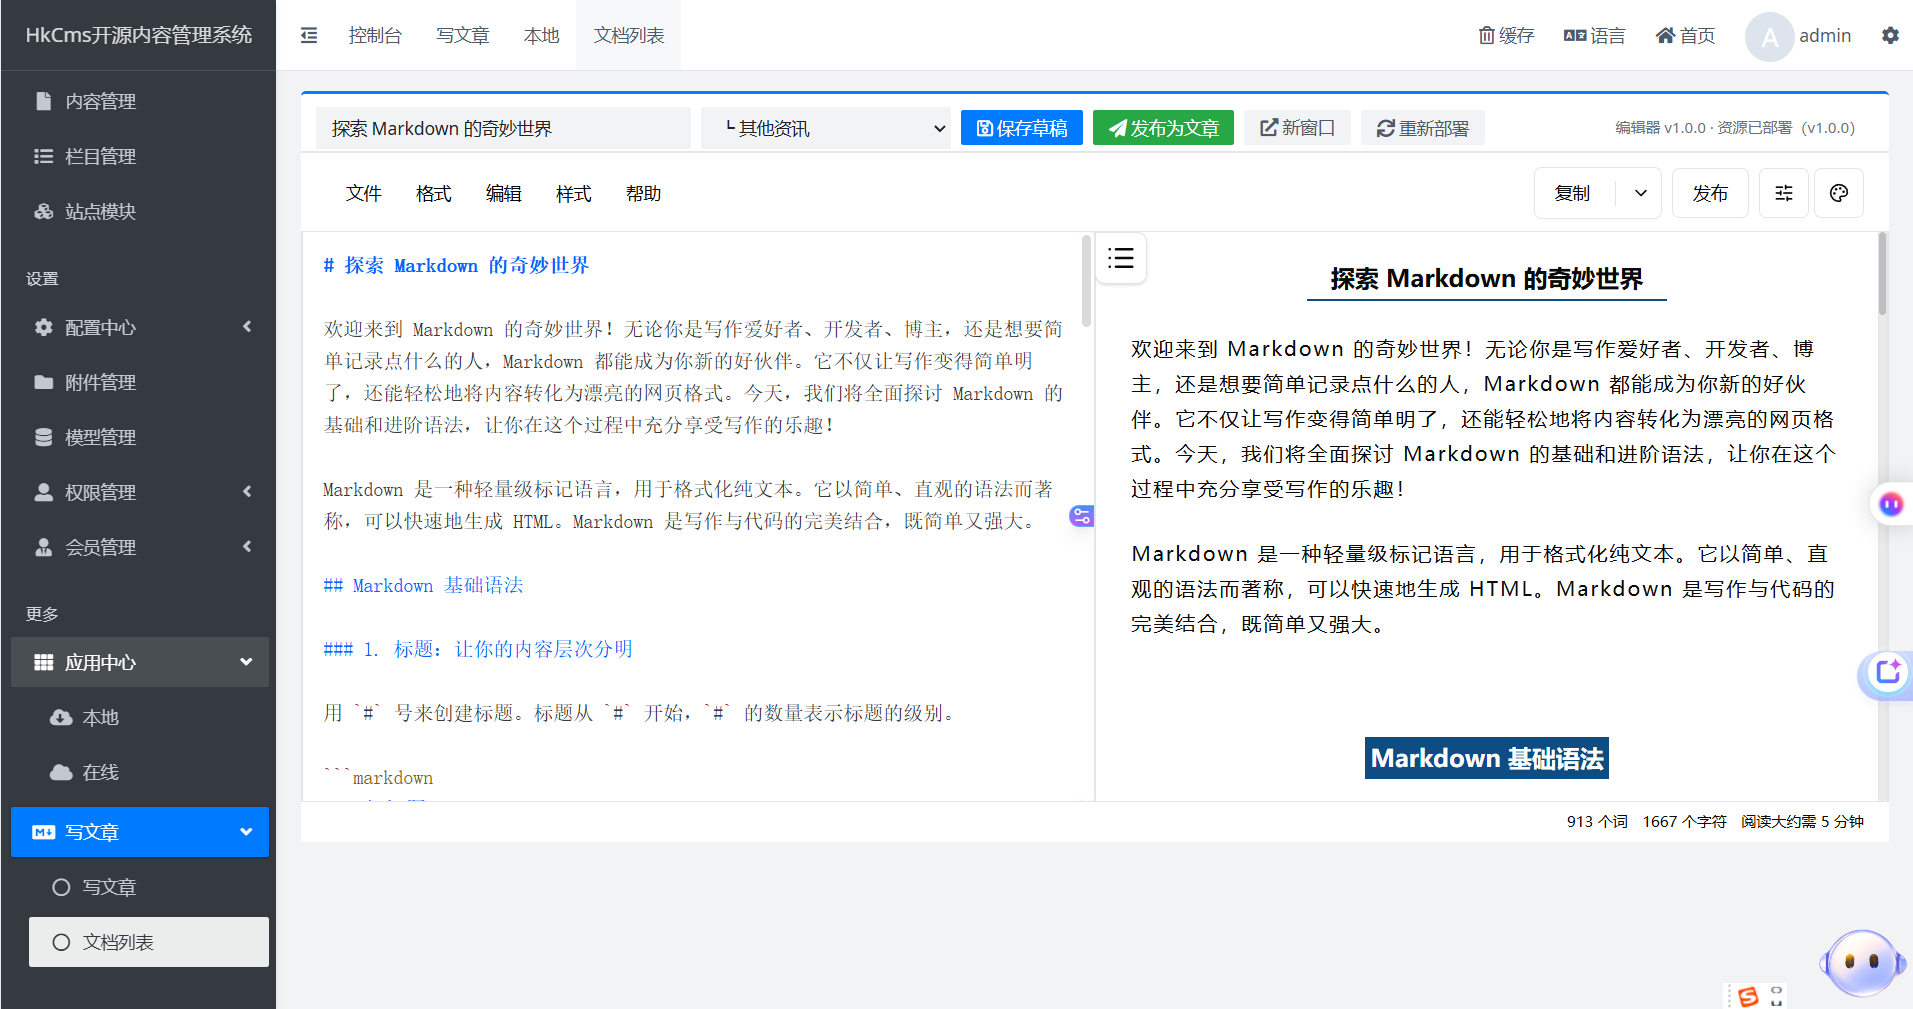1913x1009 pixels.
Task: Click the purple sync icon between the panes
Action: pyautogui.click(x=1082, y=516)
